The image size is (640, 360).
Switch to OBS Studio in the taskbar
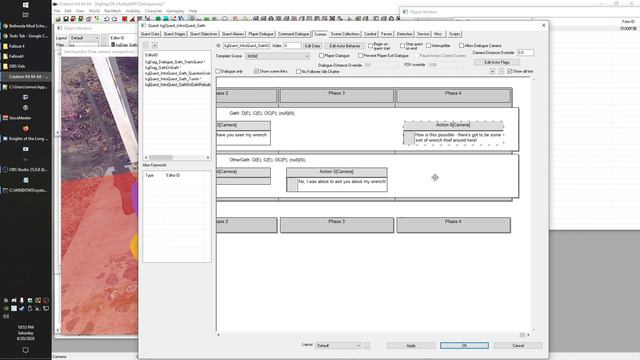pos(25,169)
